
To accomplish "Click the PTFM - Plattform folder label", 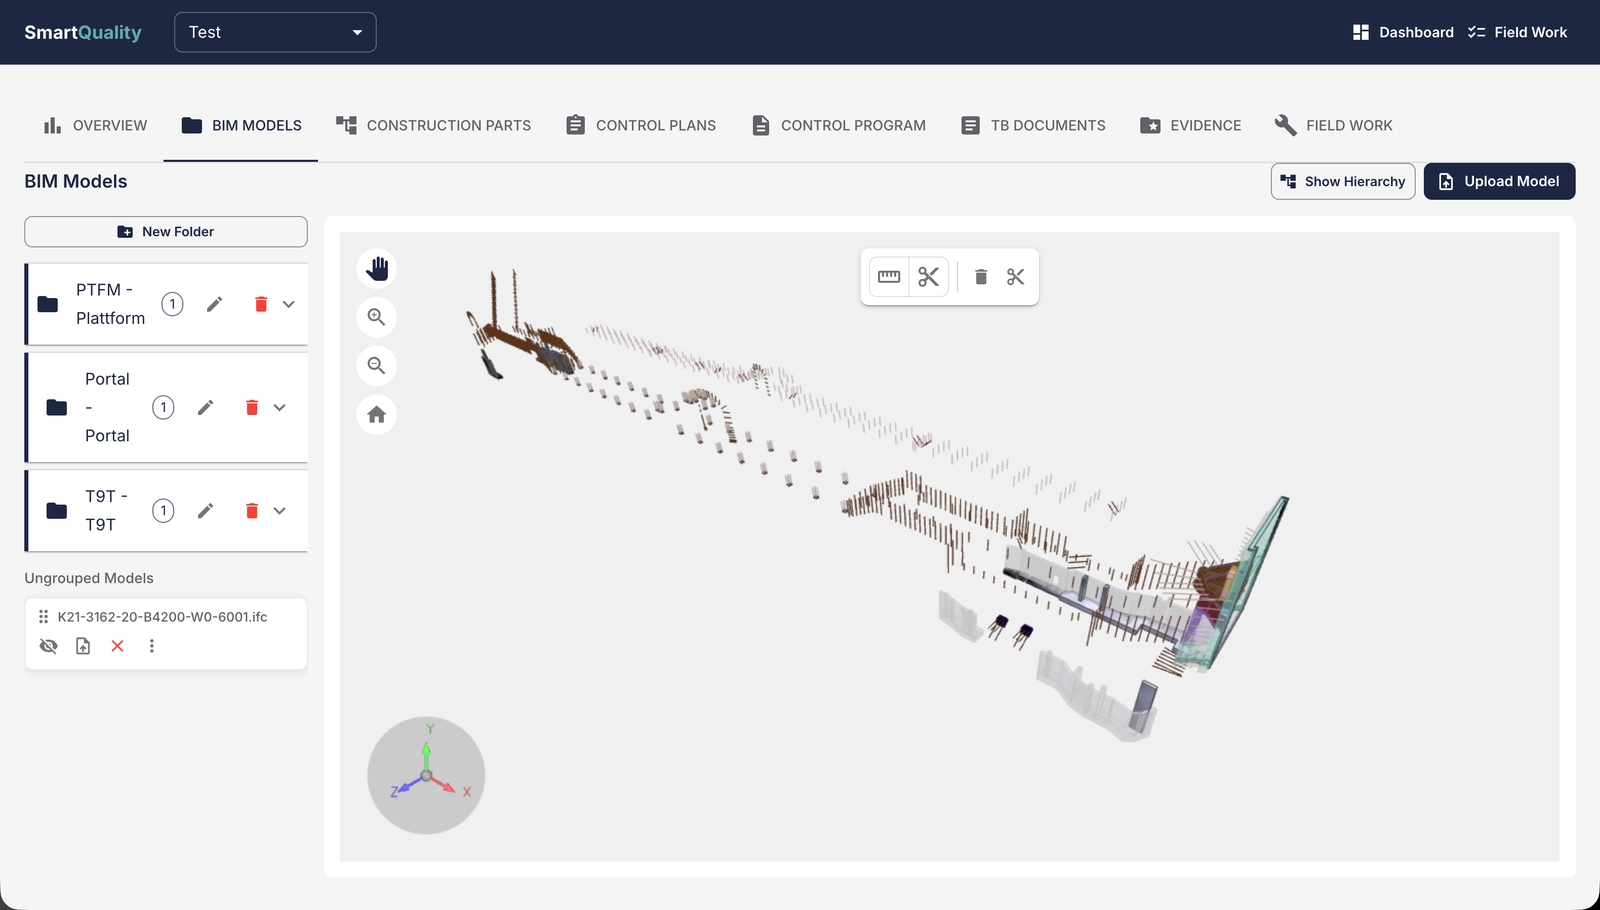I will [x=110, y=304].
